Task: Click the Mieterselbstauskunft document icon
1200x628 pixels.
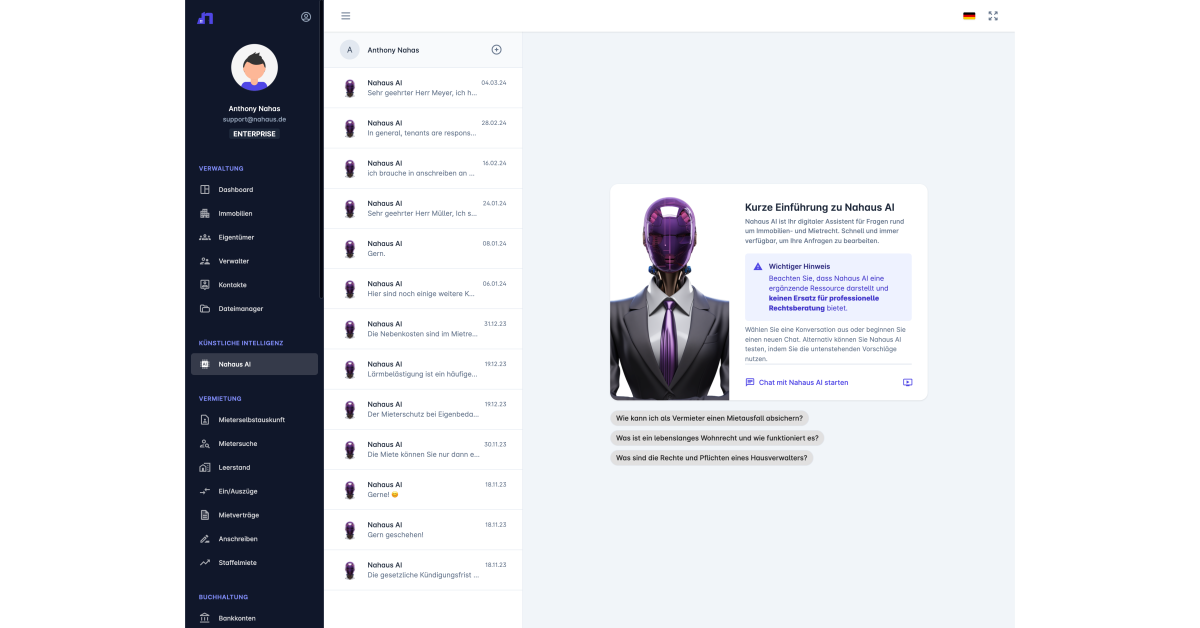Action: coord(205,420)
